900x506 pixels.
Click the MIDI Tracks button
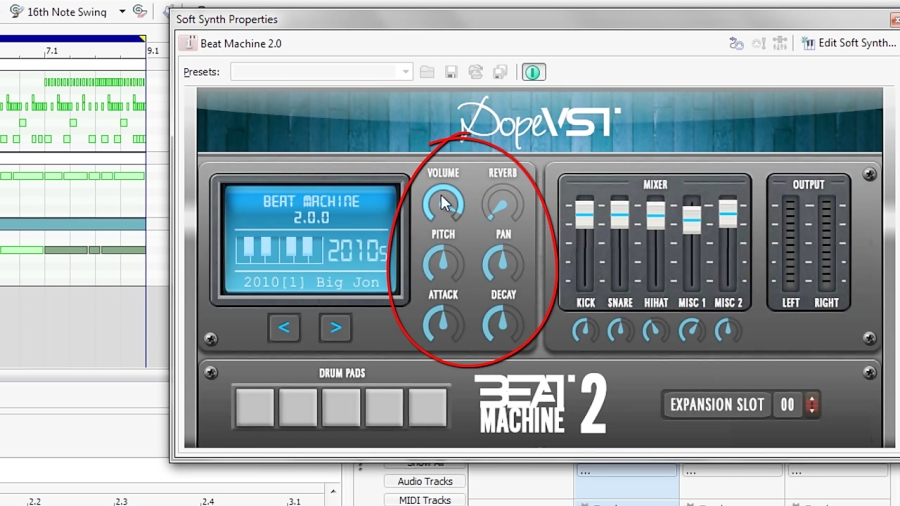coord(425,500)
